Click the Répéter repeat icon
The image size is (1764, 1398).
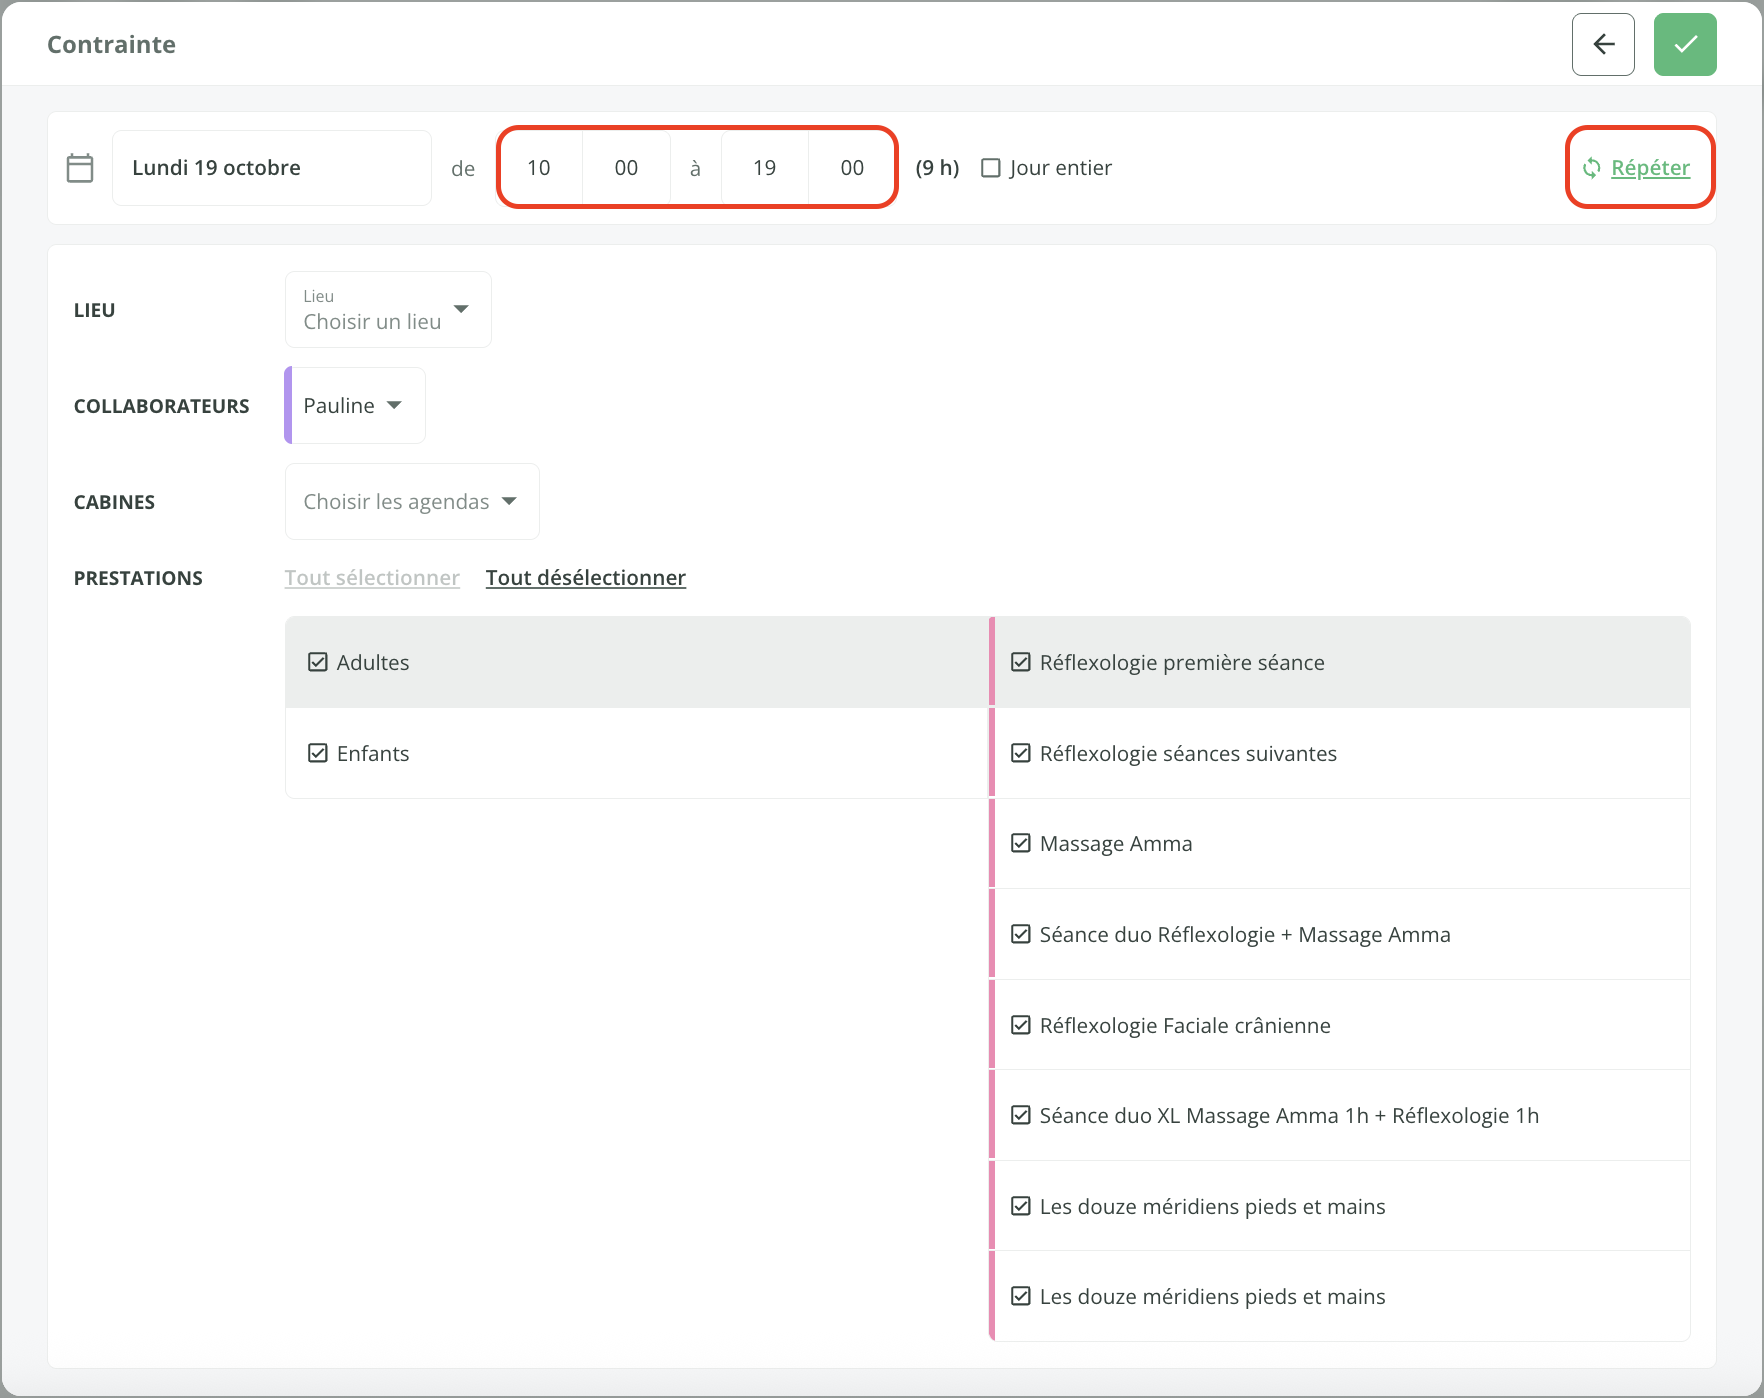[x=1591, y=168]
